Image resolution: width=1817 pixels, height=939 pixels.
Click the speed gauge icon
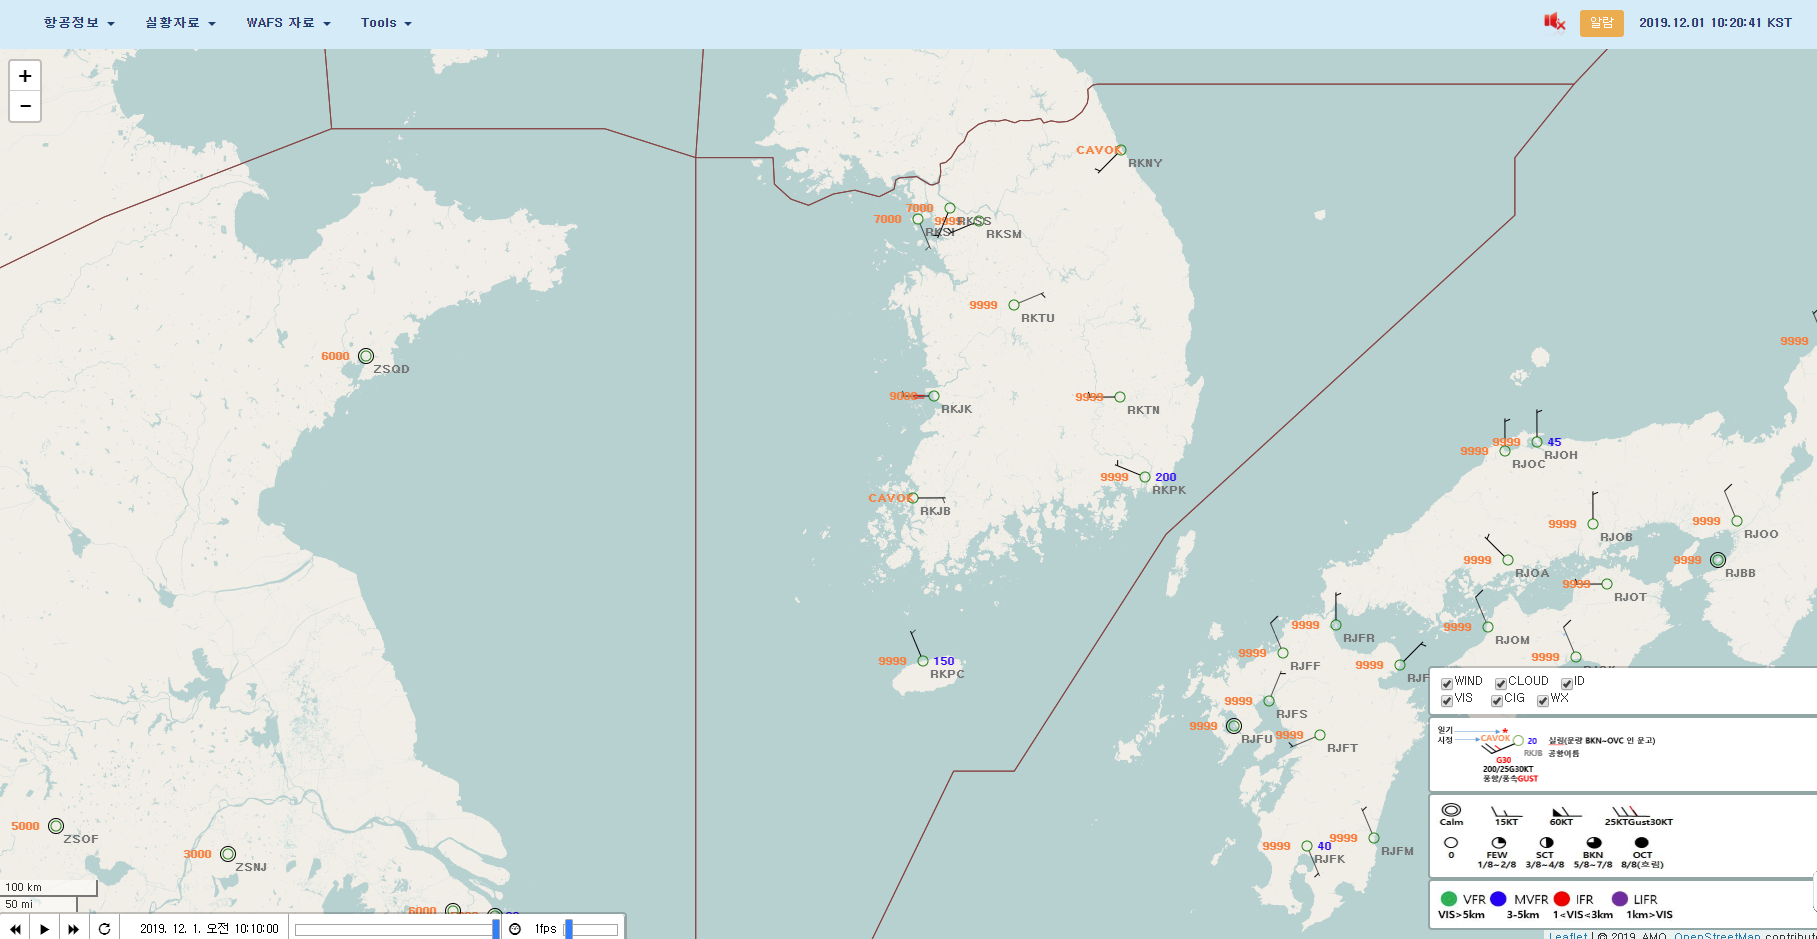(515, 929)
